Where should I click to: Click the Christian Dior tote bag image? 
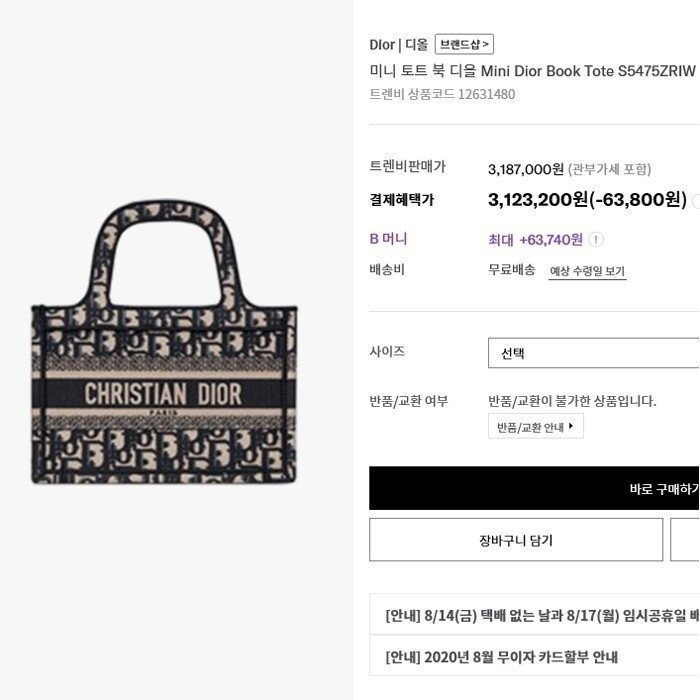[164, 342]
